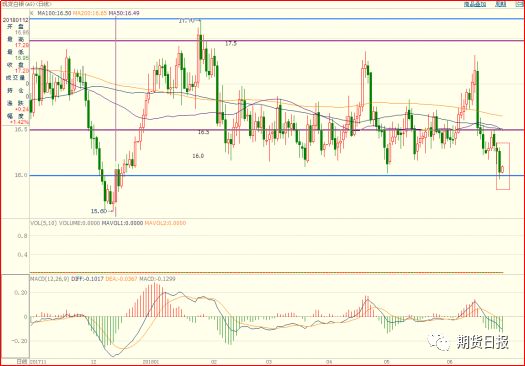The height and width of the screenshot is (366, 525).
Task: Select the 开盘 label in info panel
Action: 15,26
